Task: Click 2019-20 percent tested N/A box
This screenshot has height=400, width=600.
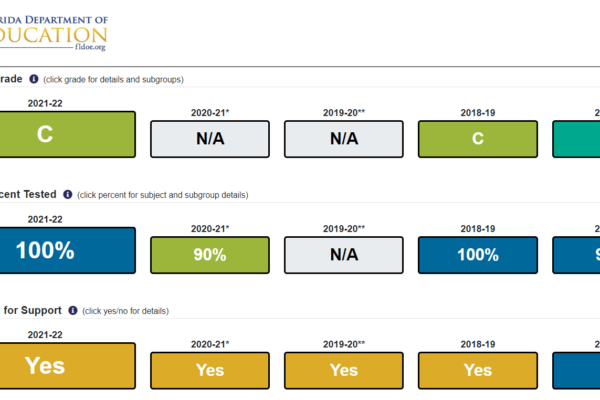Action: [344, 255]
